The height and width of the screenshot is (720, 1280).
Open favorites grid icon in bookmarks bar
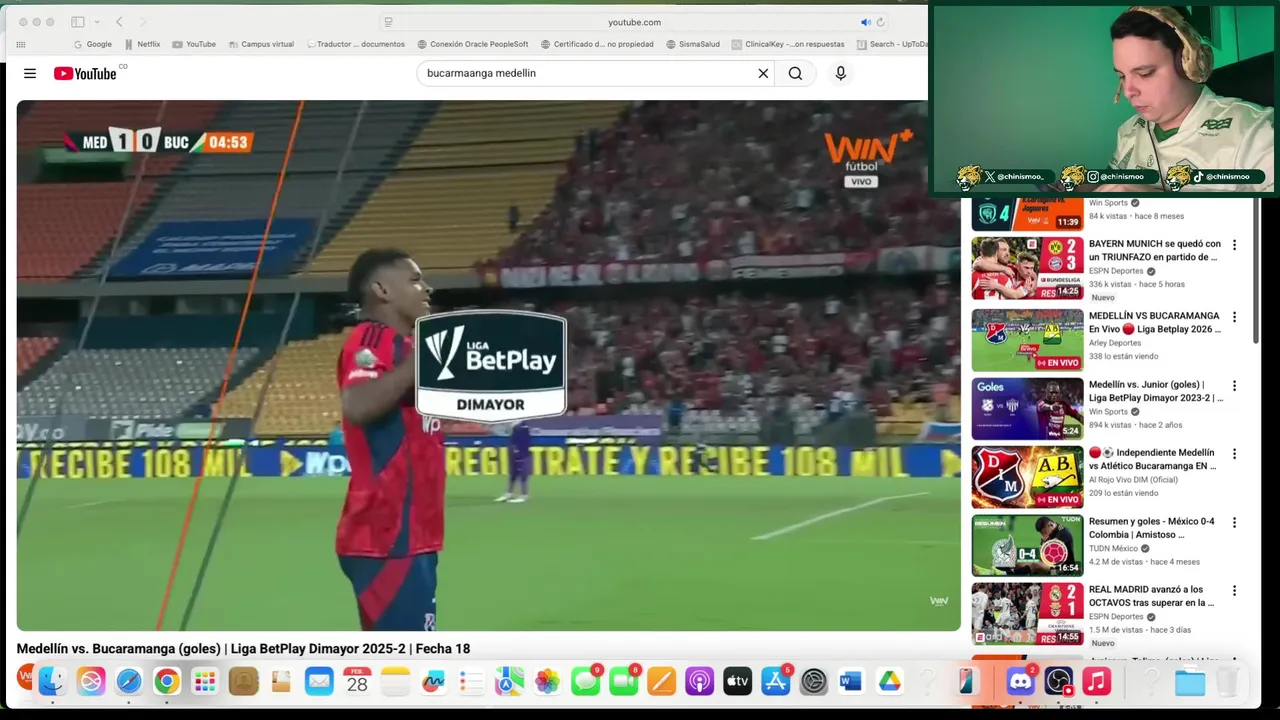(21, 44)
